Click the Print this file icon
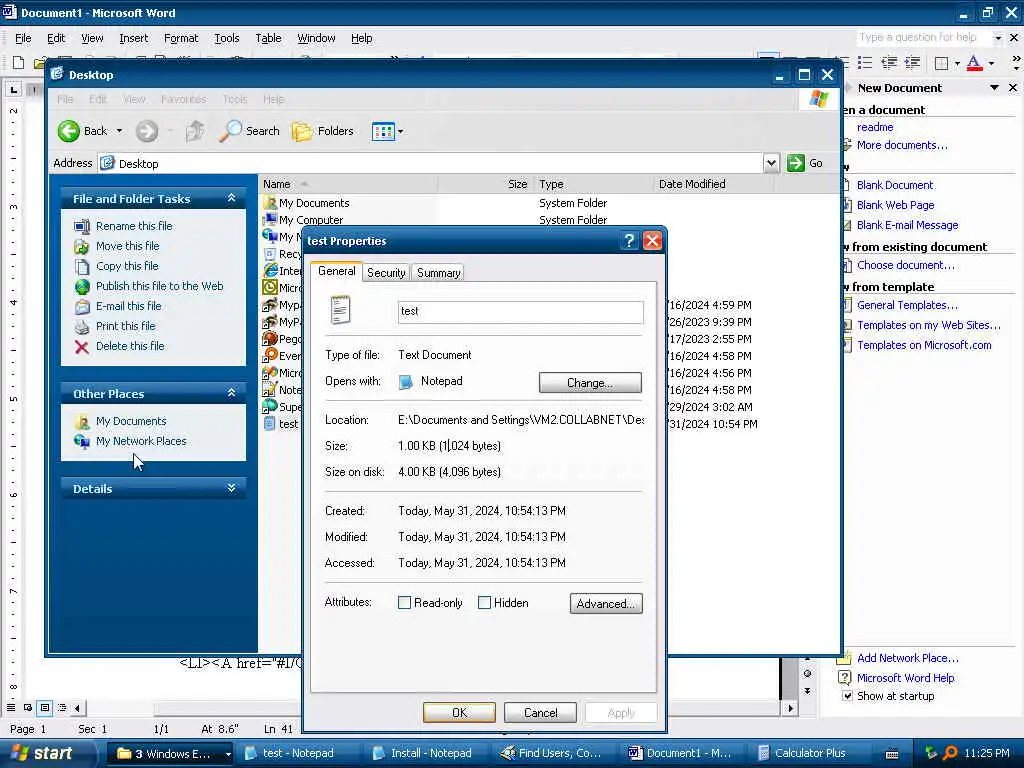The height and width of the screenshot is (768, 1024). pos(82,327)
